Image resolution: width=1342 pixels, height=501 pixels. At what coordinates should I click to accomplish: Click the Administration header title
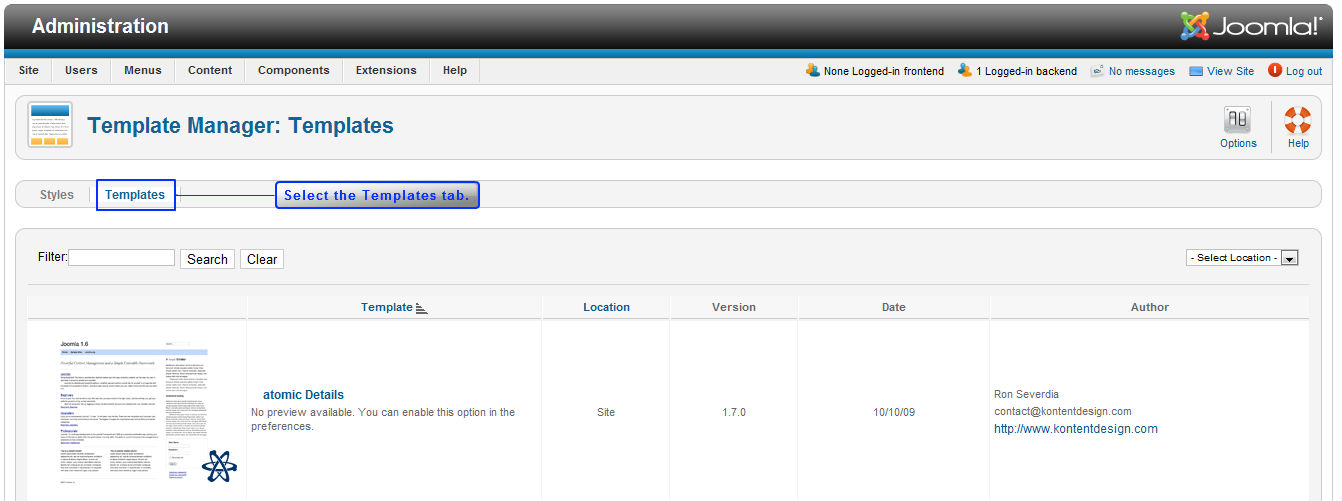[100, 26]
